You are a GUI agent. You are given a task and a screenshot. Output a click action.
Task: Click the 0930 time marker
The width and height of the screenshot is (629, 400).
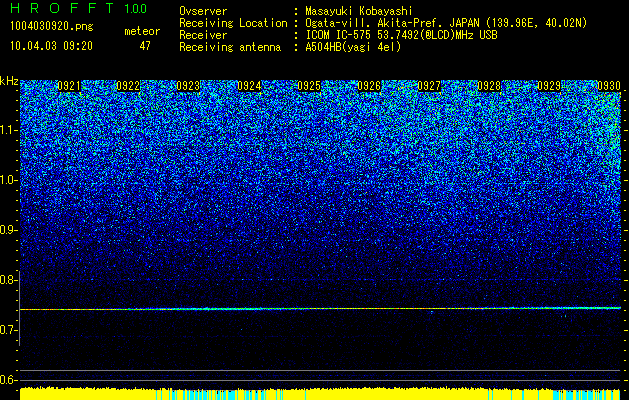pyautogui.click(x=609, y=86)
